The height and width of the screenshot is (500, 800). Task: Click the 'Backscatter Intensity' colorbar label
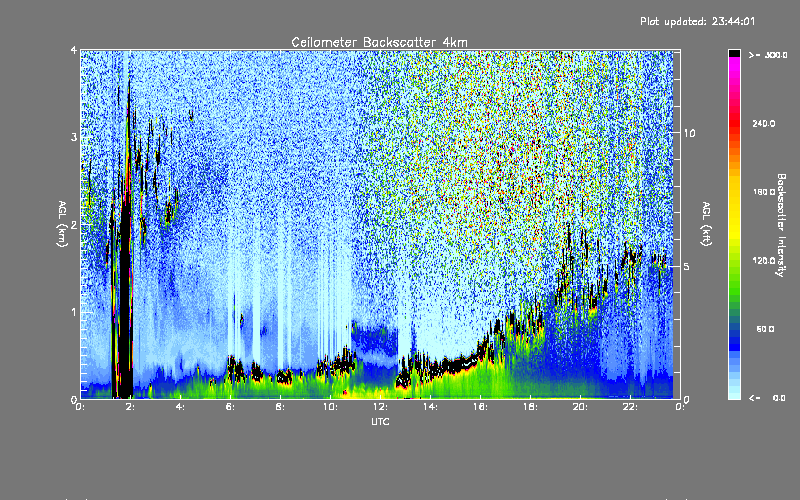click(x=781, y=225)
